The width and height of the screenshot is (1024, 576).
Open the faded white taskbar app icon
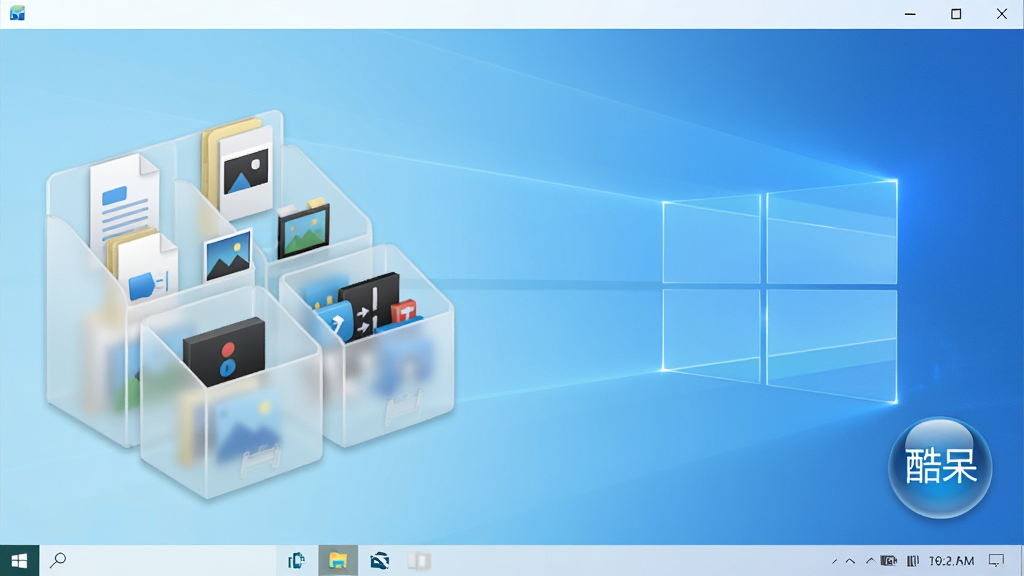[419, 560]
